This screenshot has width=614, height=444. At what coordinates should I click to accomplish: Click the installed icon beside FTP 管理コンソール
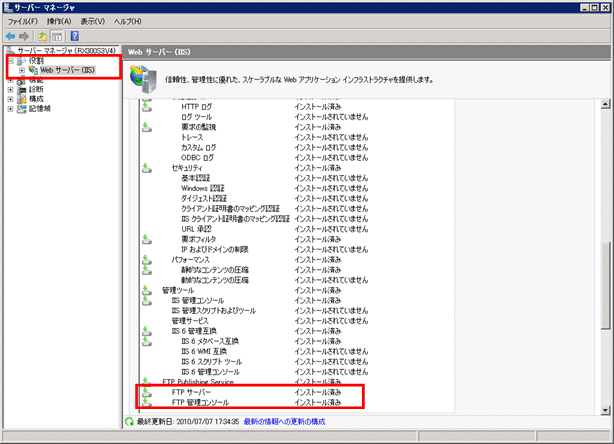[x=147, y=402]
